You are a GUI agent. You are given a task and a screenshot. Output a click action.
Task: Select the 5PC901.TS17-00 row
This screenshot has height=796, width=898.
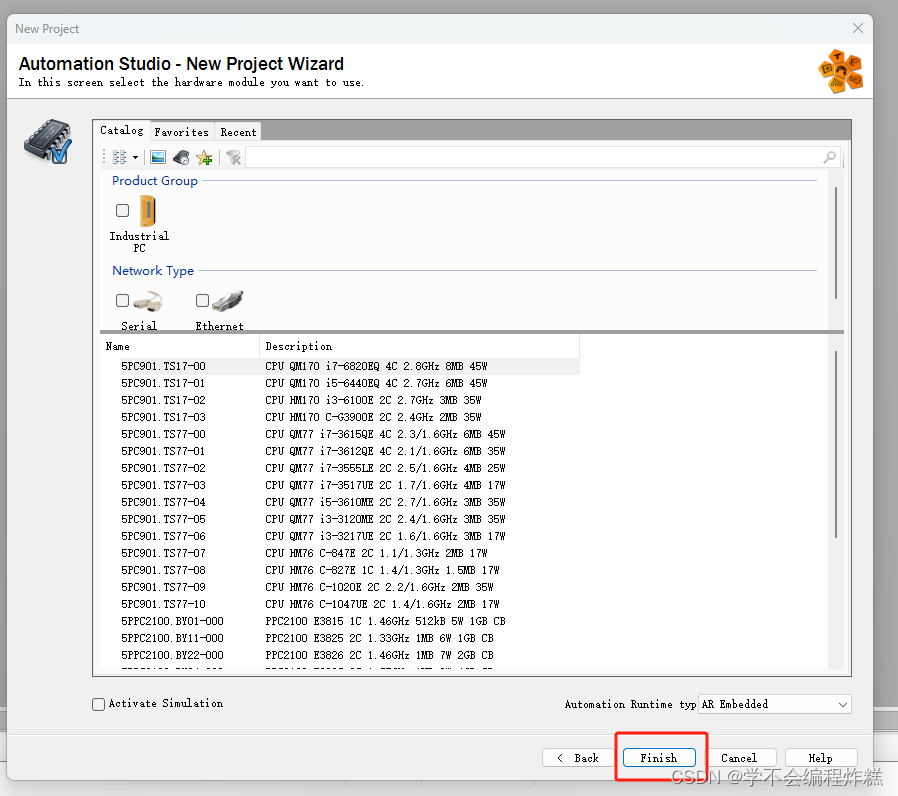339,366
